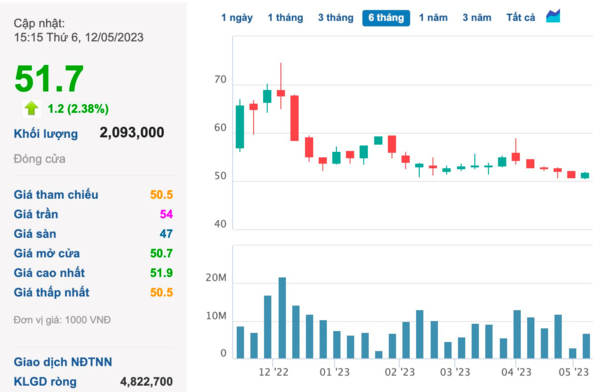Click the 04 '23 timeline axis label
Screen dimensions: 600x392
pyautogui.click(x=516, y=372)
